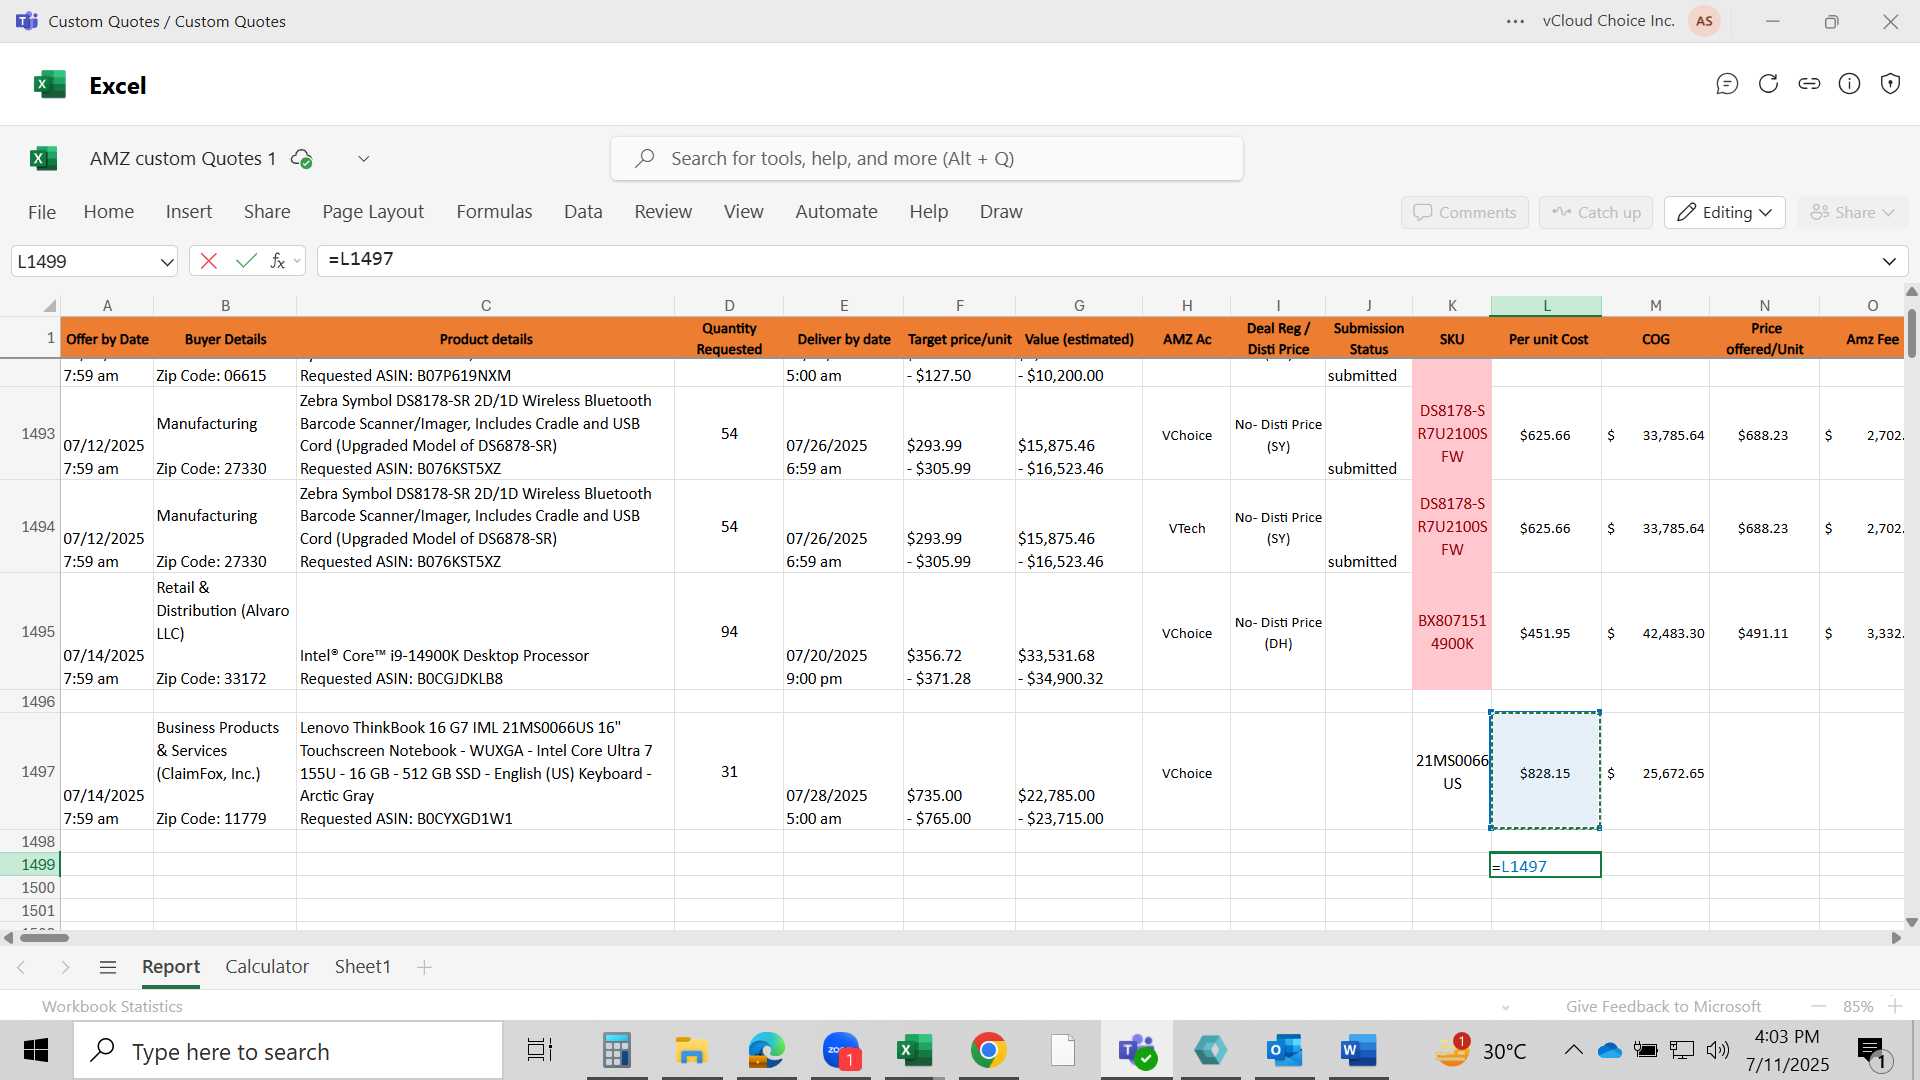Viewport: 1920px width, 1080px height.
Task: Switch to the Calculator sheet tab
Action: (267, 967)
